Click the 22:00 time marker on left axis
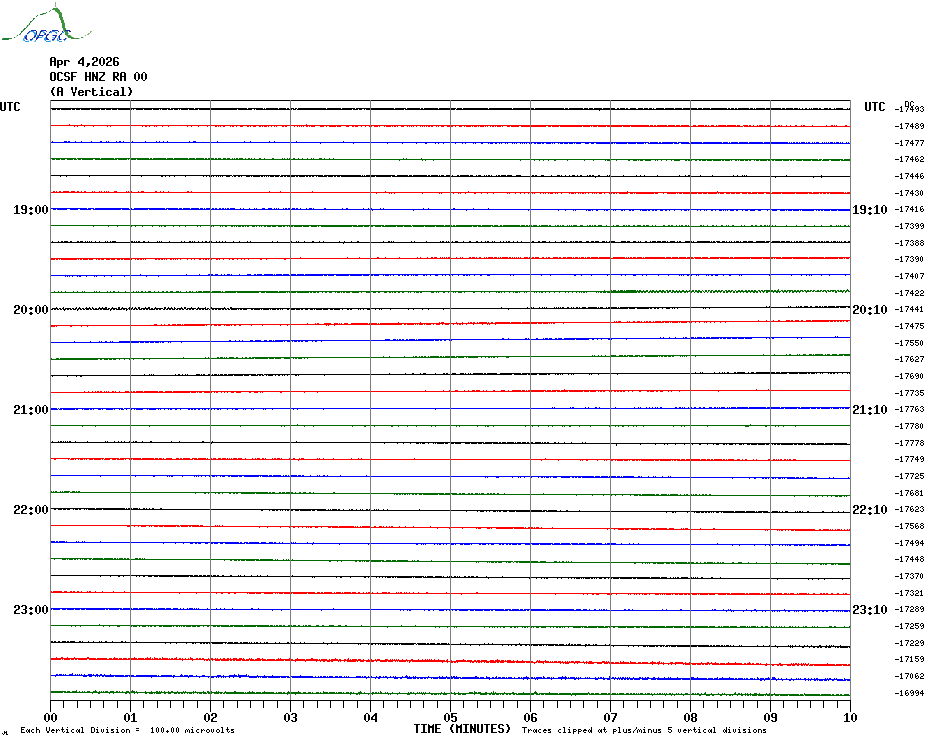The image size is (930, 744). [30, 510]
